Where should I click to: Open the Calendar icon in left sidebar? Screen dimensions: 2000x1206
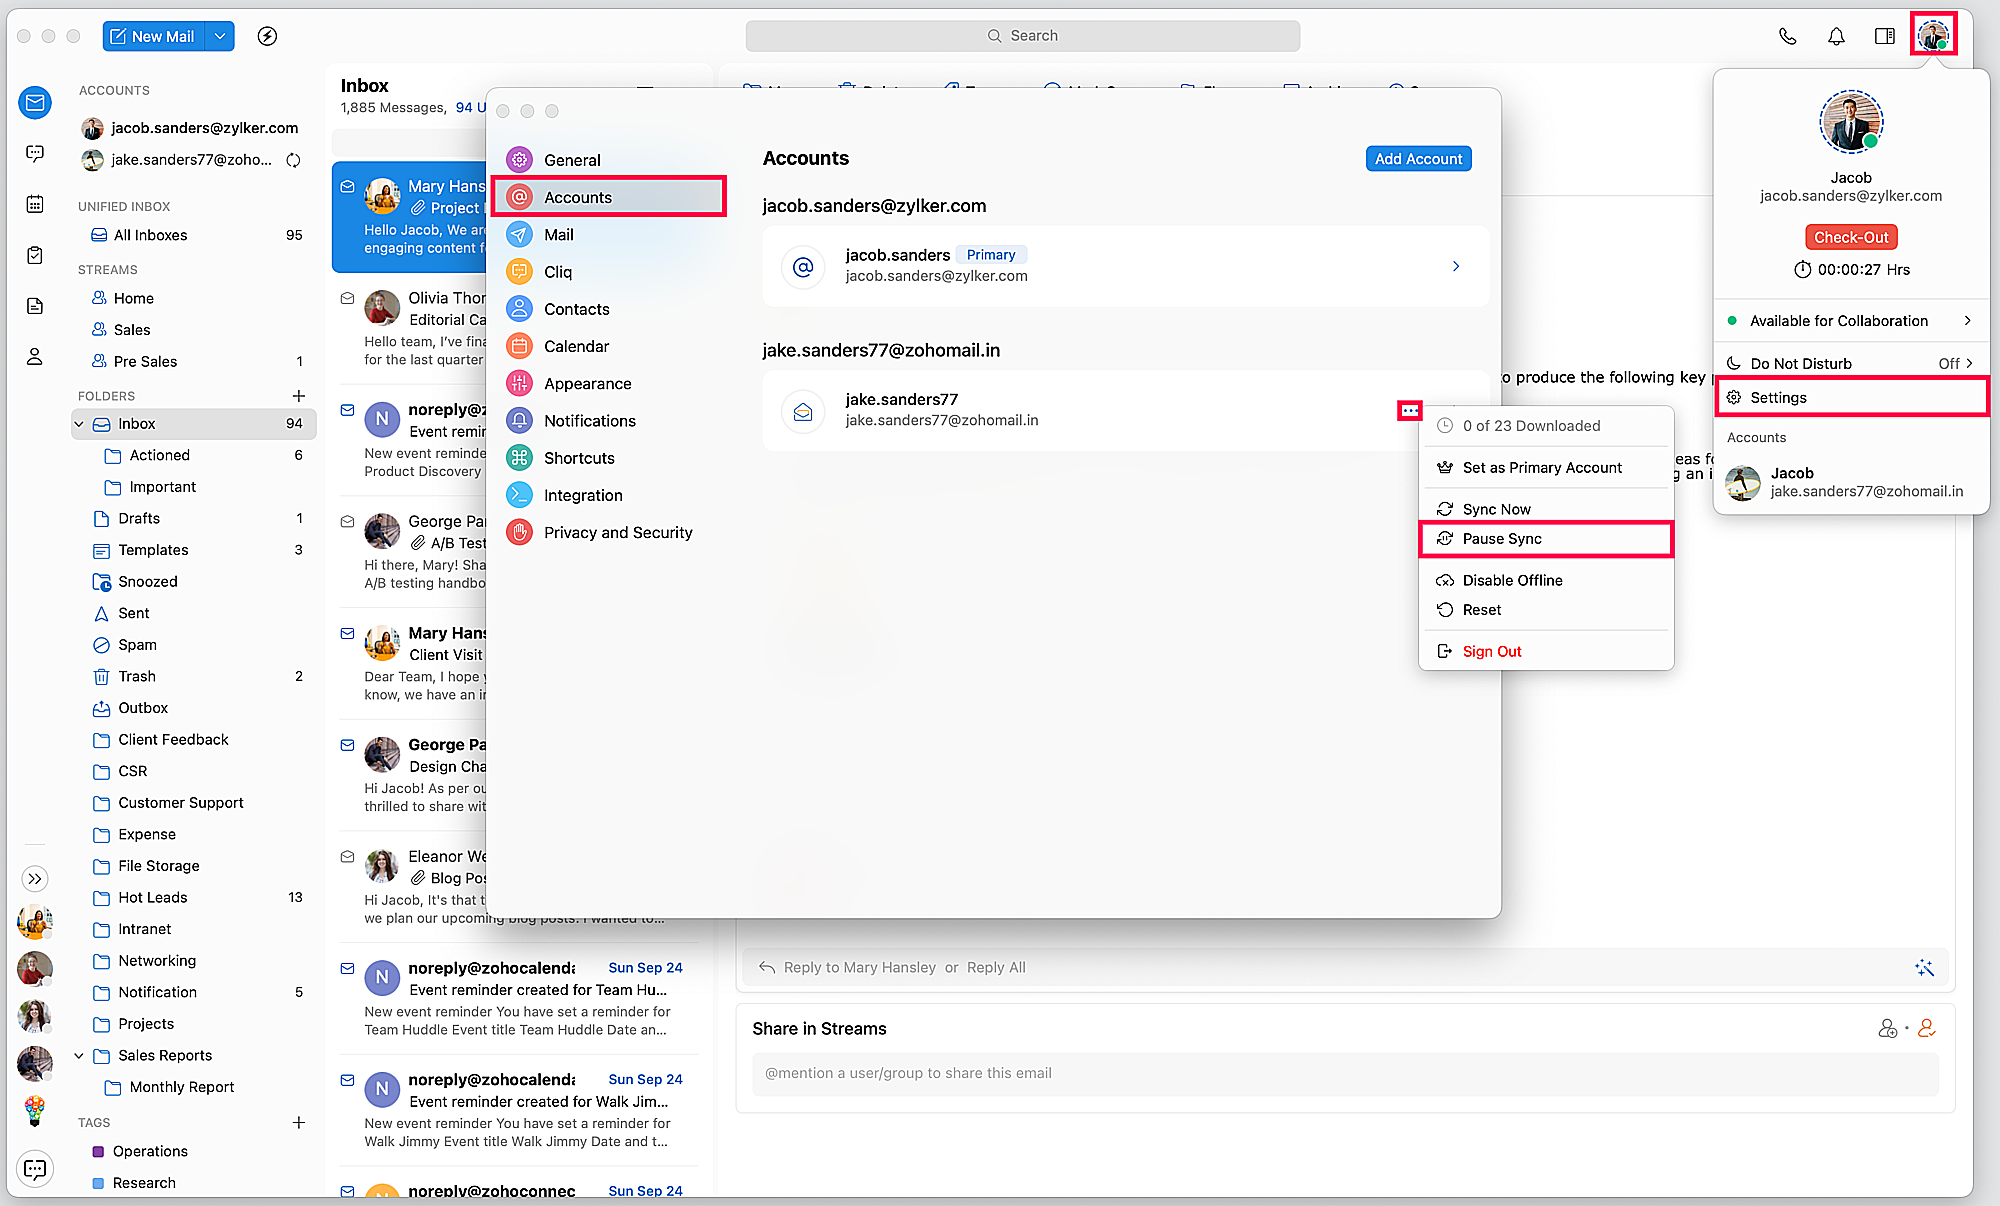[35, 204]
